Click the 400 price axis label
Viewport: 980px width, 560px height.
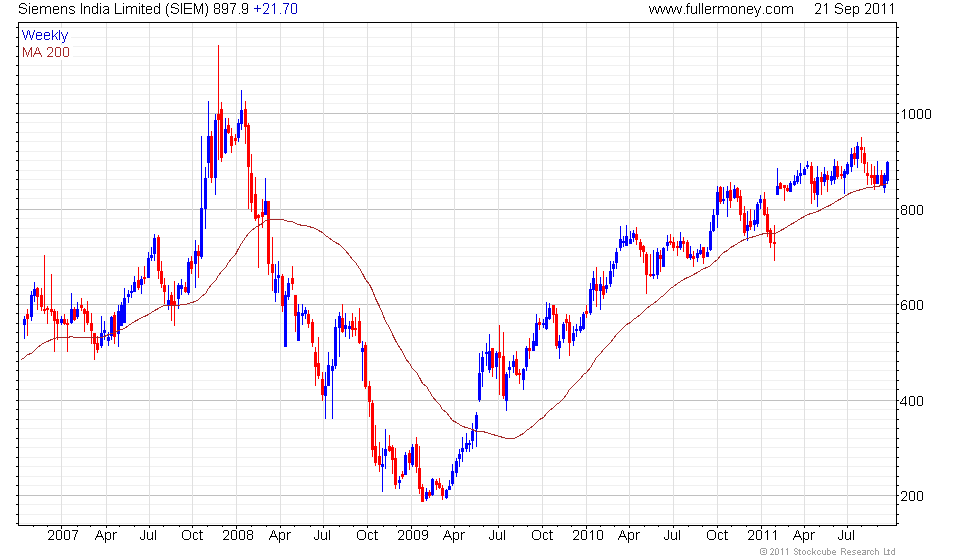(912, 401)
